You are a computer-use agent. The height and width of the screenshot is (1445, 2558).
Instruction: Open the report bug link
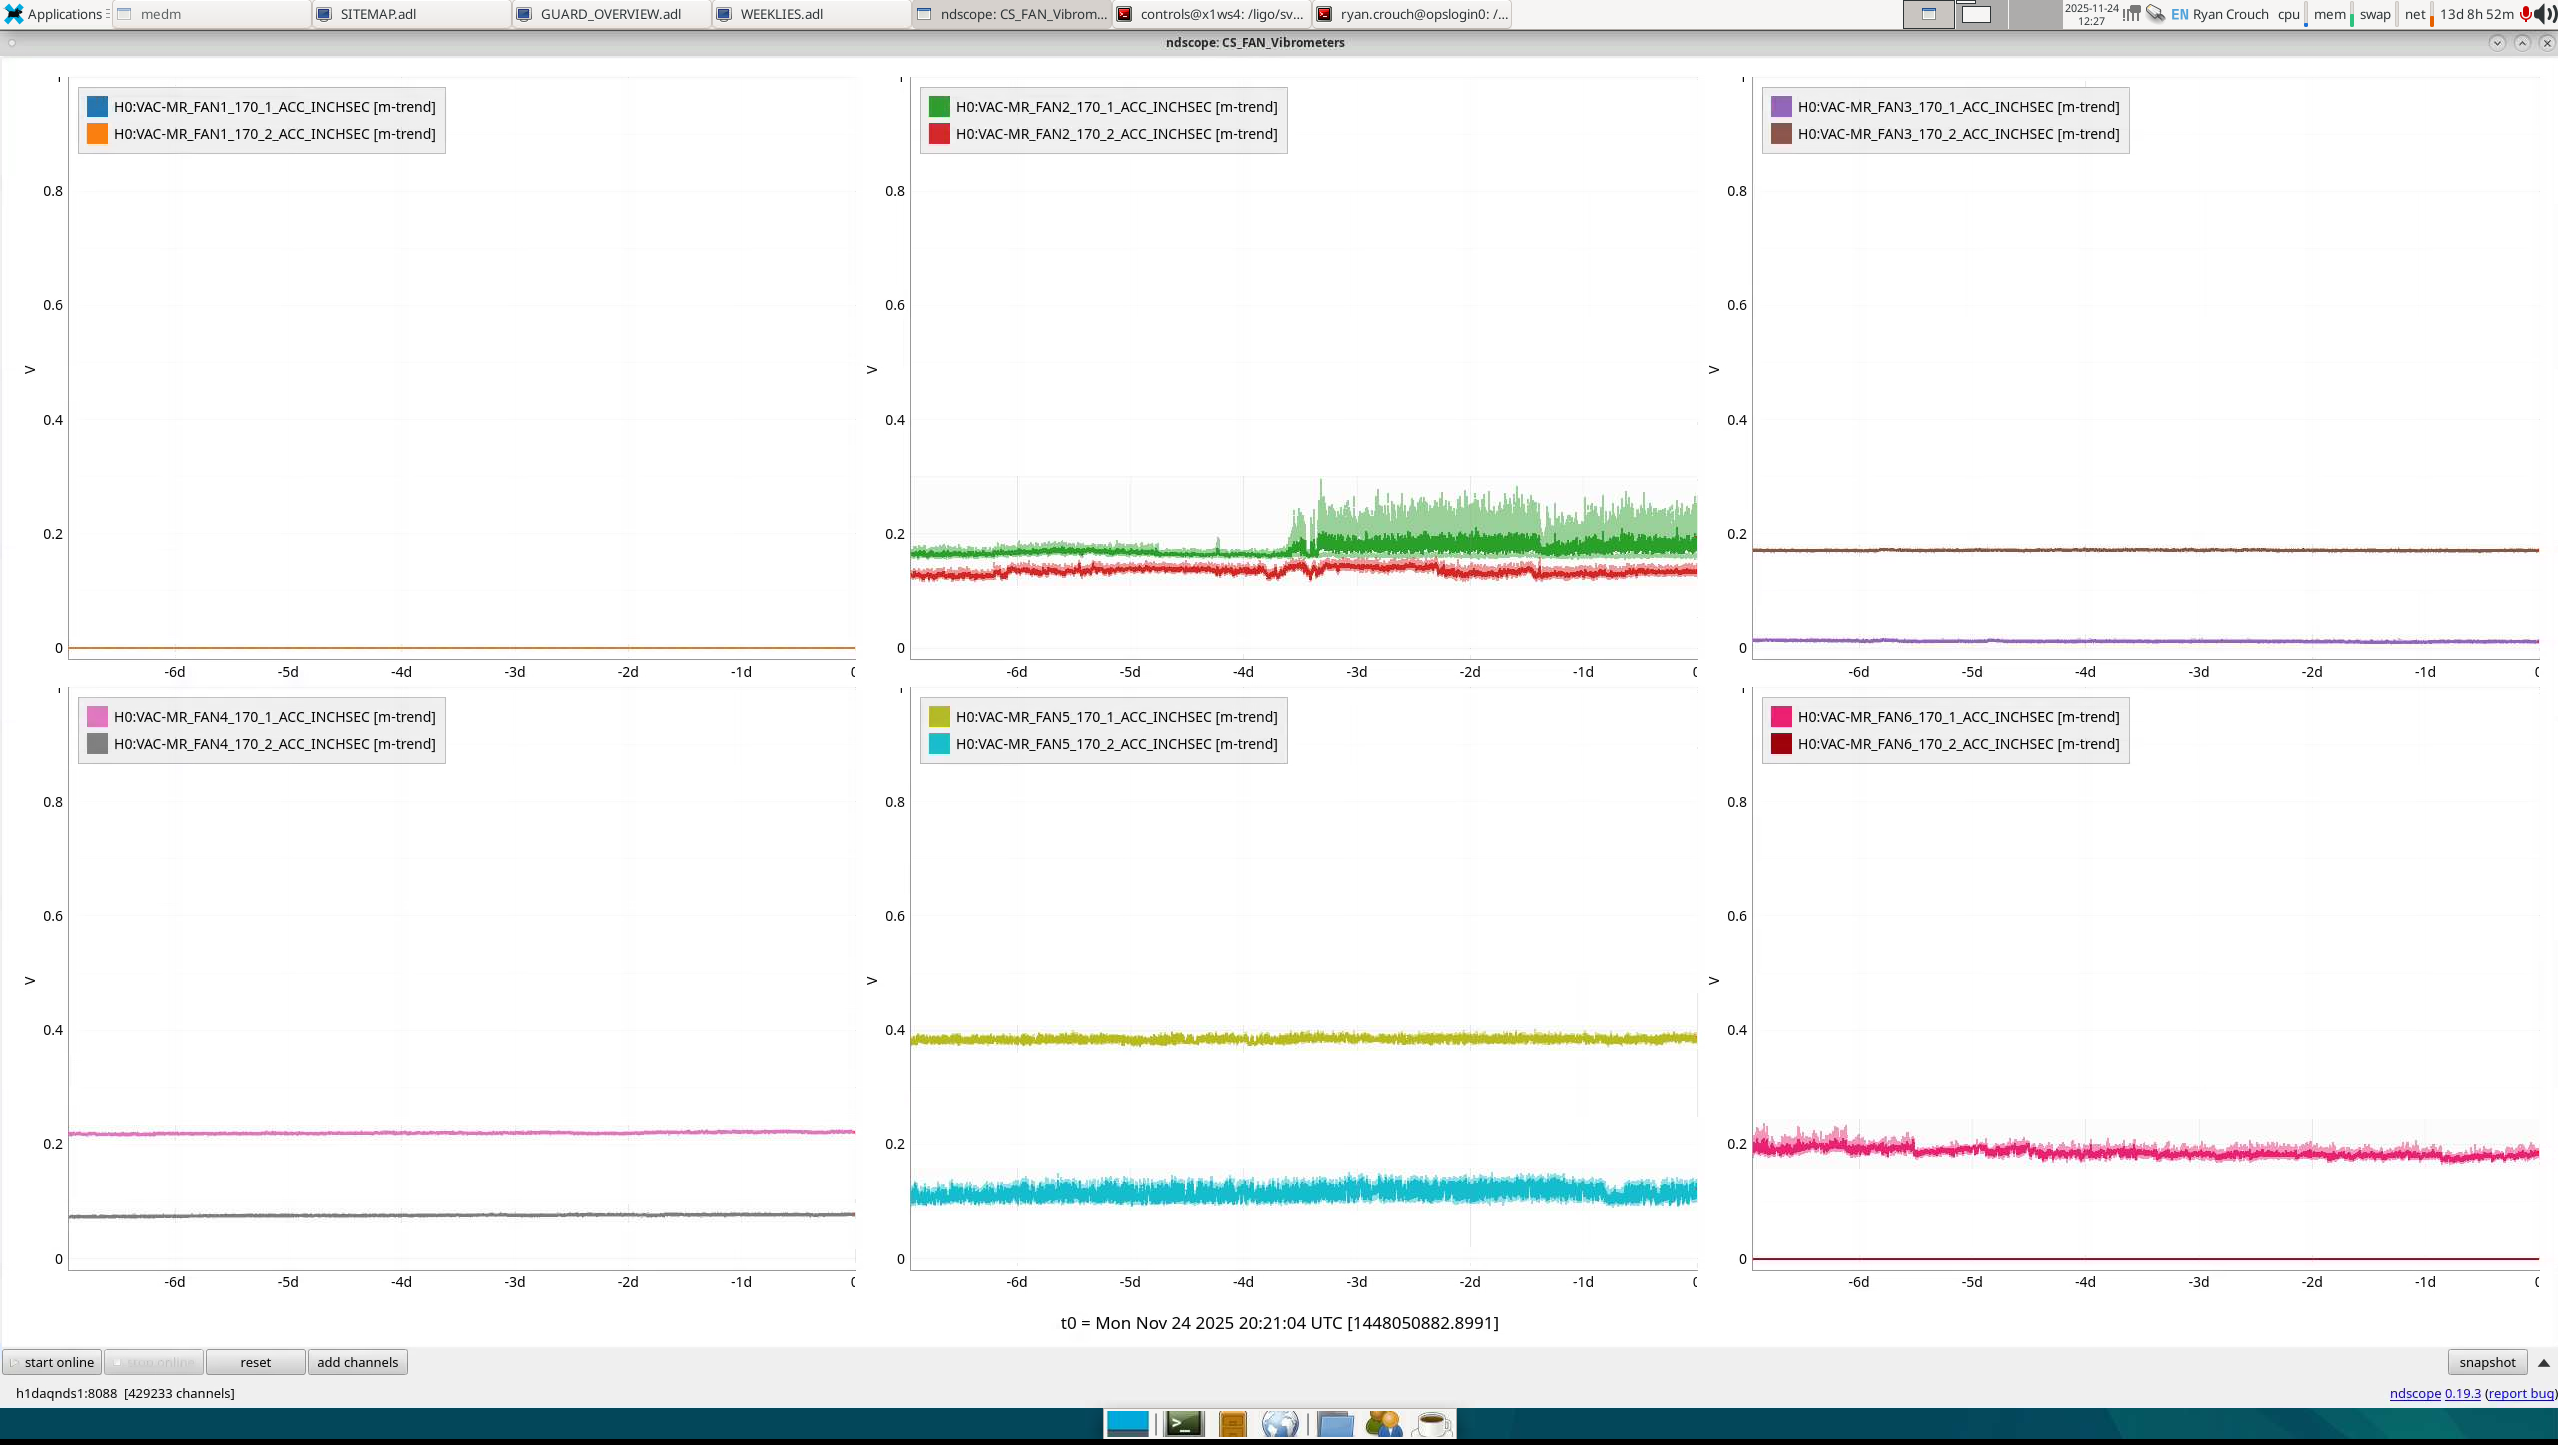point(2520,1393)
